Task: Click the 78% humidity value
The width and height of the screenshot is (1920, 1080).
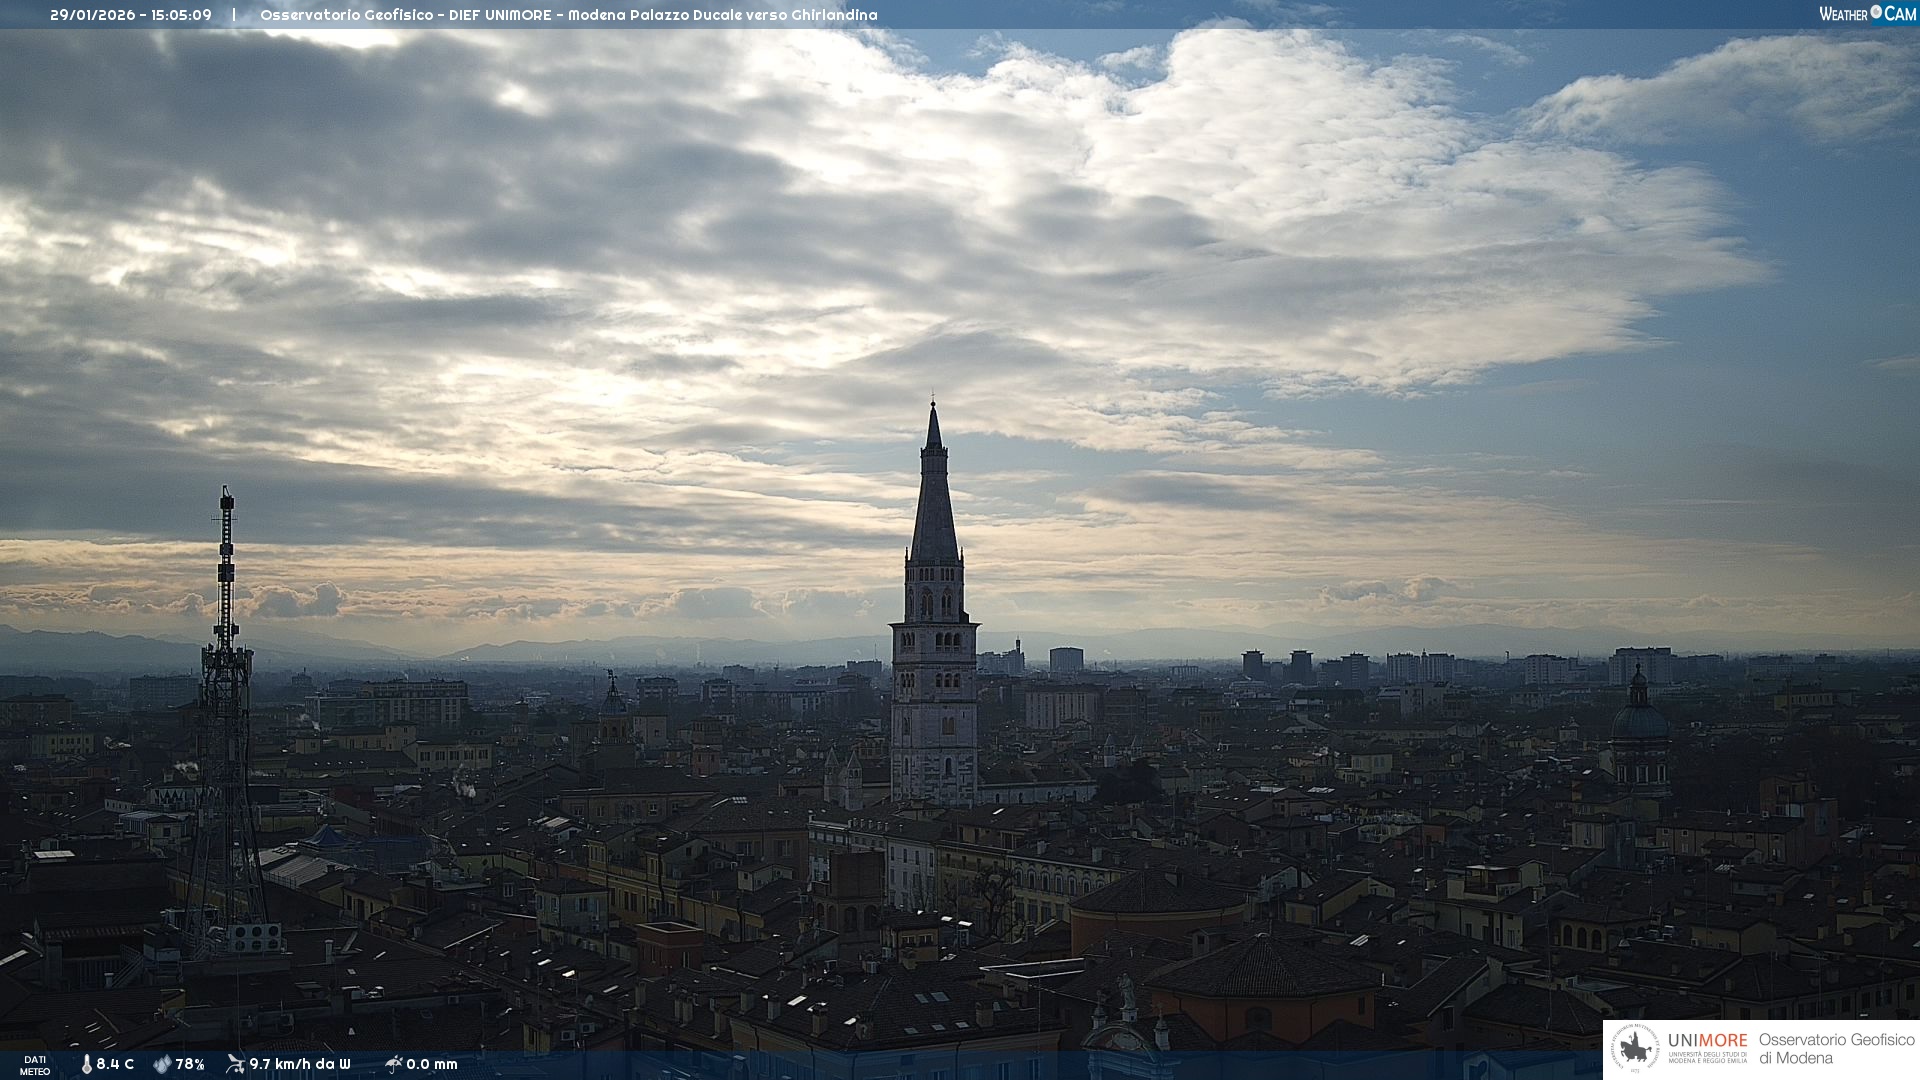Action: (190, 1064)
